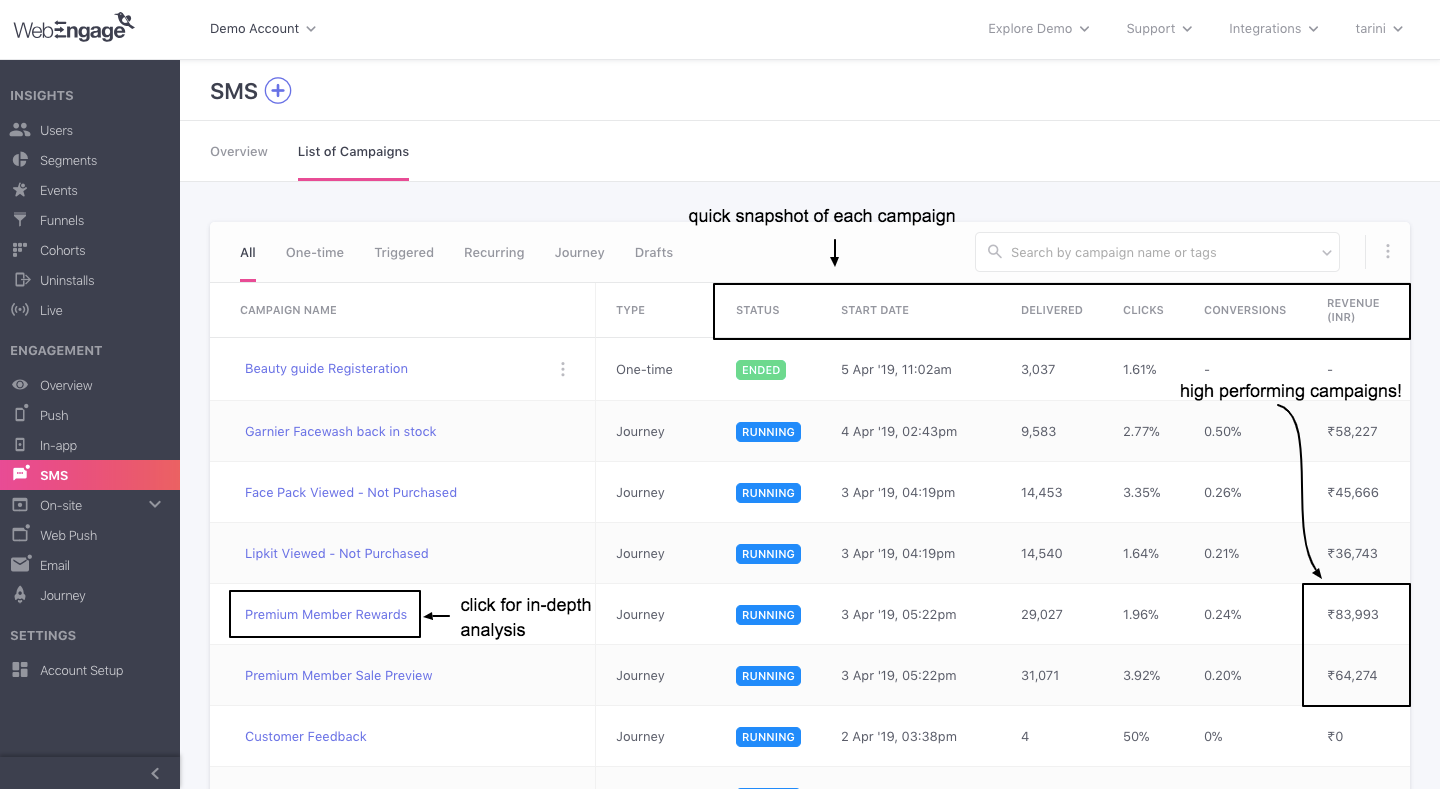Expand the Integrations menu
The width and height of the screenshot is (1440, 789).
click(1274, 28)
